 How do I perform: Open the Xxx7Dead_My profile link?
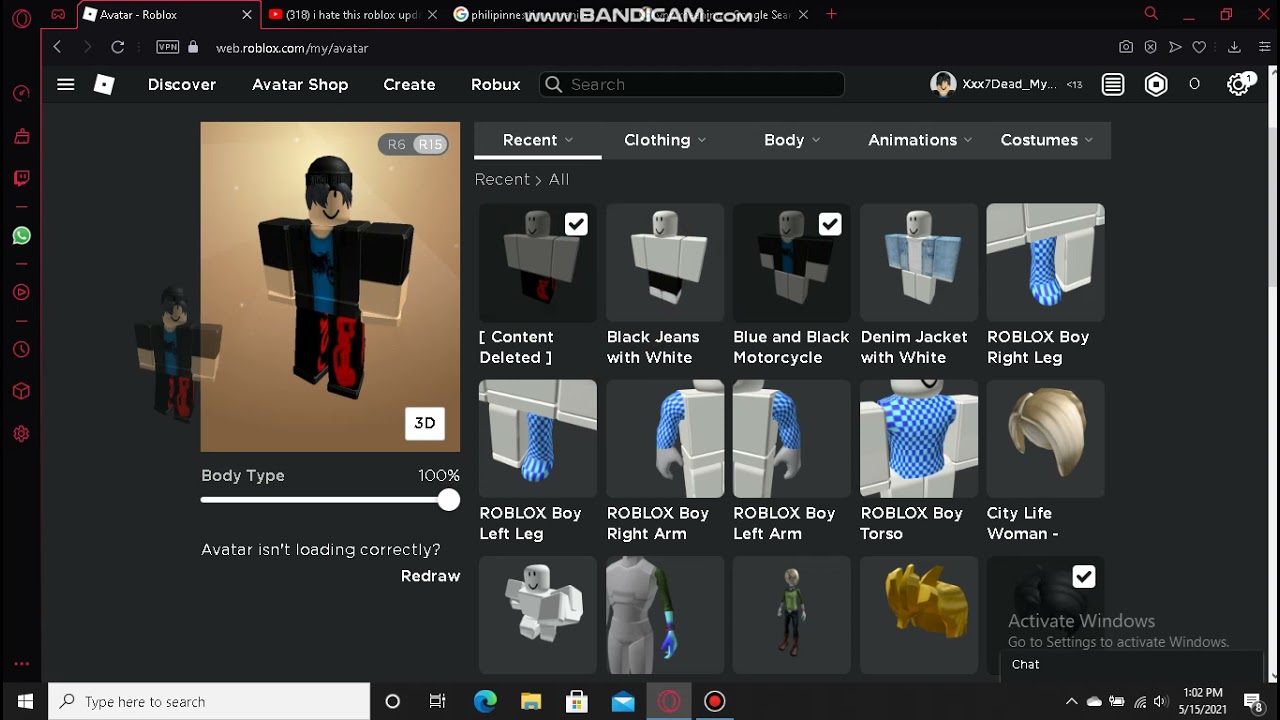994,85
